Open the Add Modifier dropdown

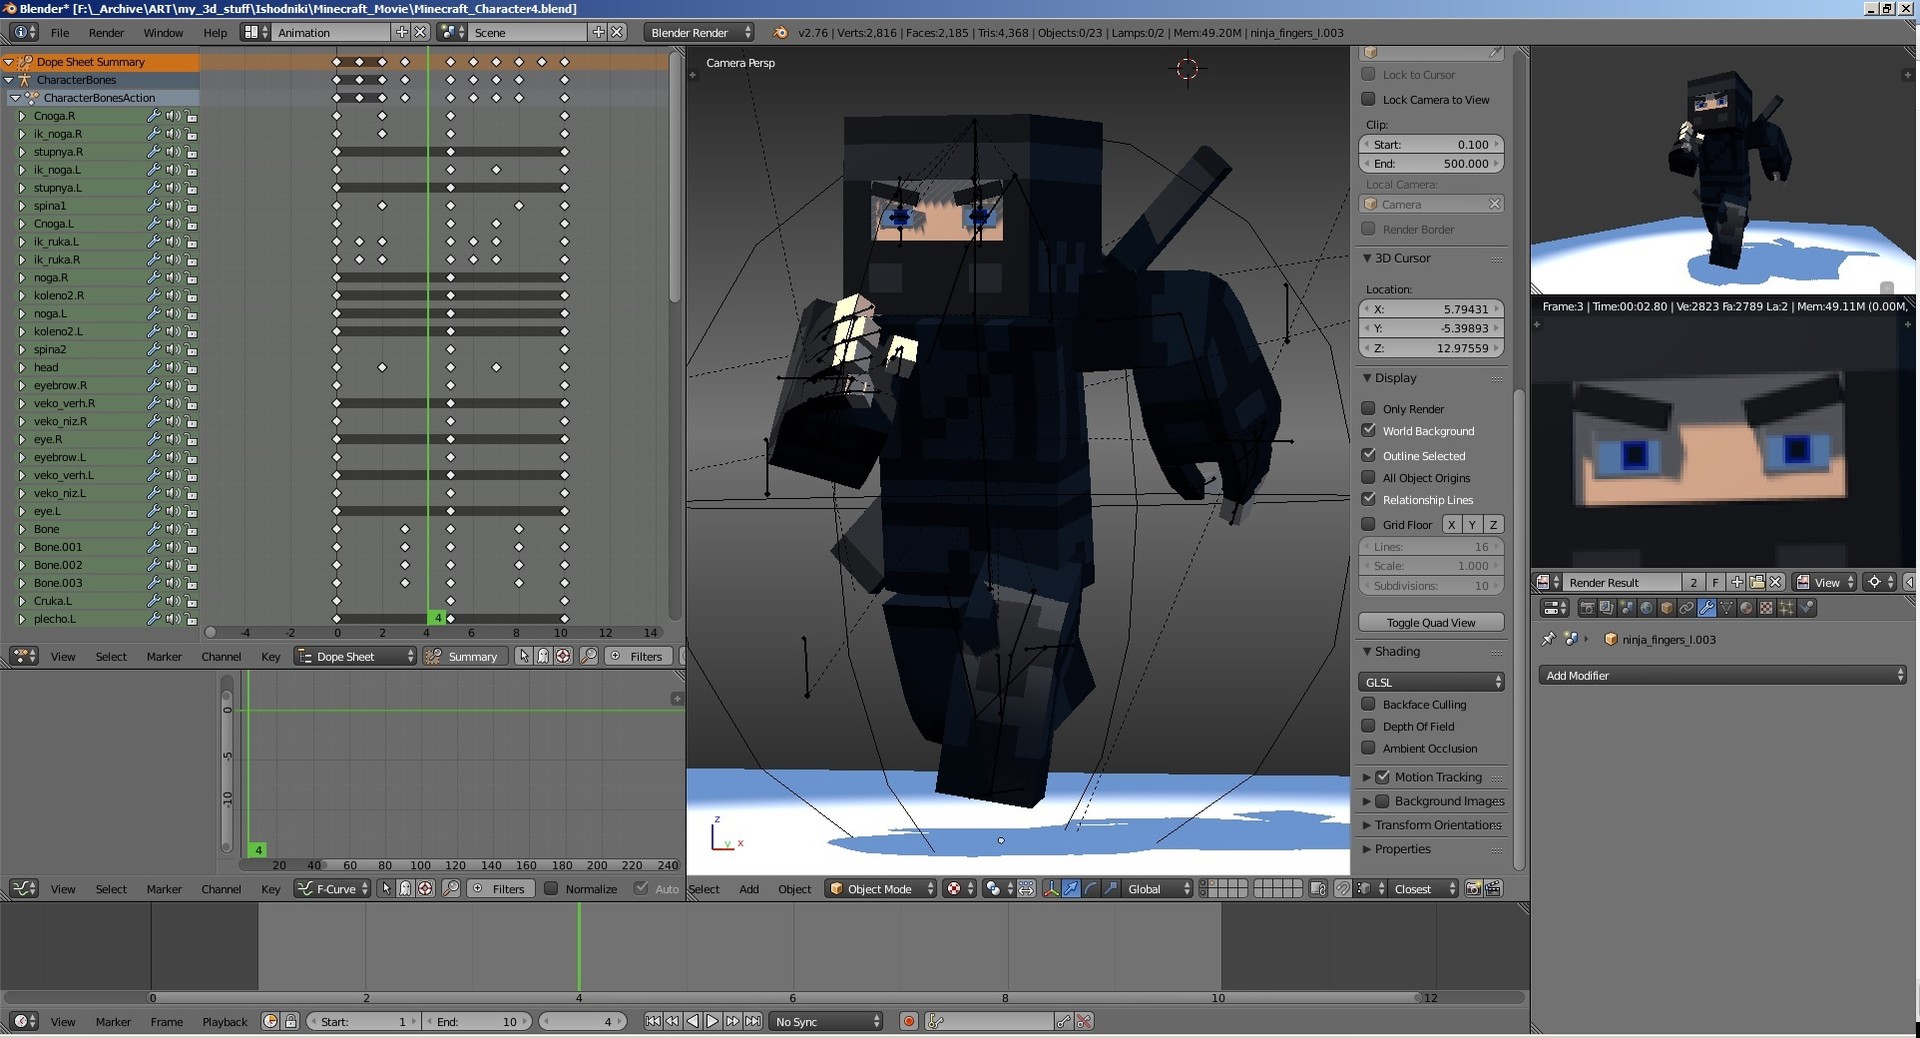click(1722, 675)
